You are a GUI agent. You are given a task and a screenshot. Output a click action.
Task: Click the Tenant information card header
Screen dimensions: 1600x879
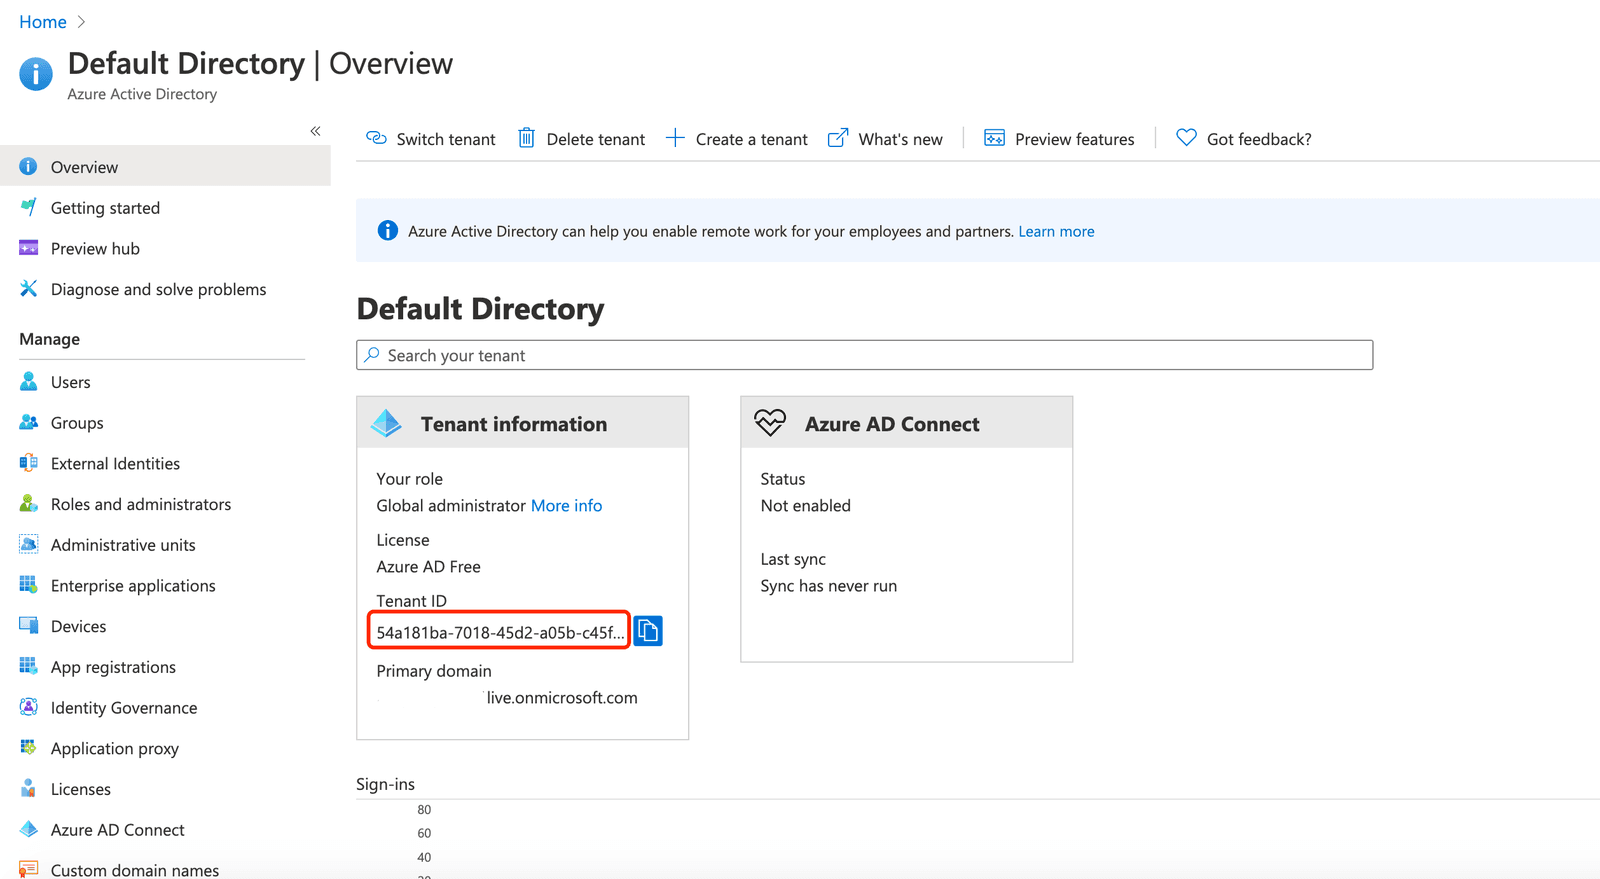tap(522, 423)
